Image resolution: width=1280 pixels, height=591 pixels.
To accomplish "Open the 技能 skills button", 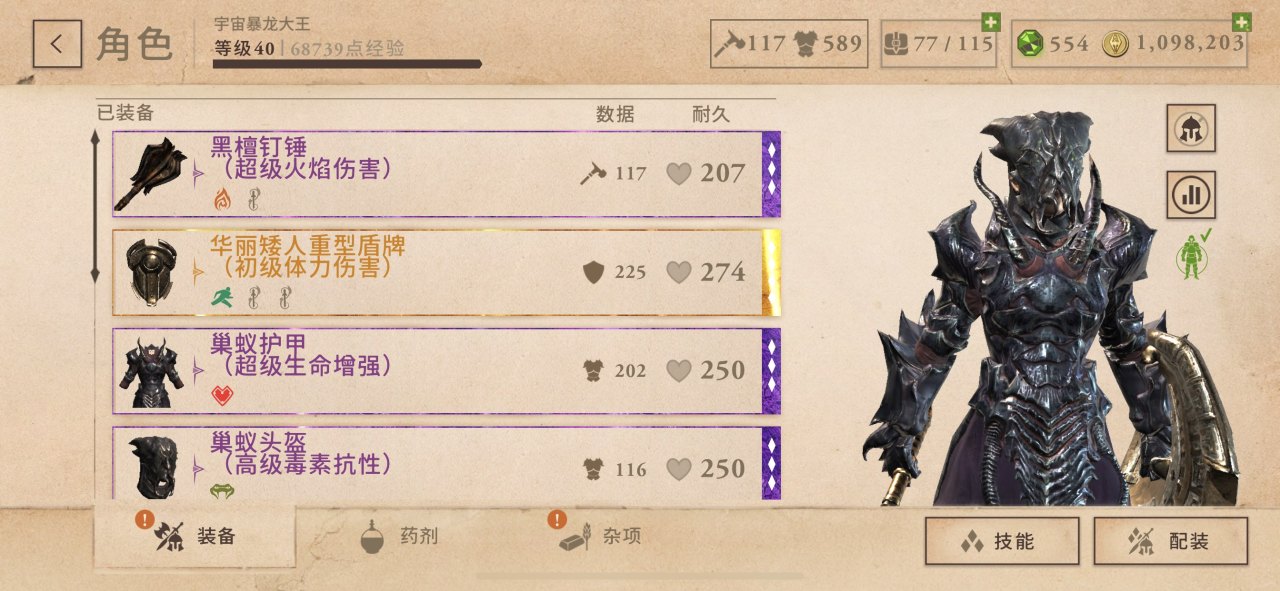I will [1002, 541].
